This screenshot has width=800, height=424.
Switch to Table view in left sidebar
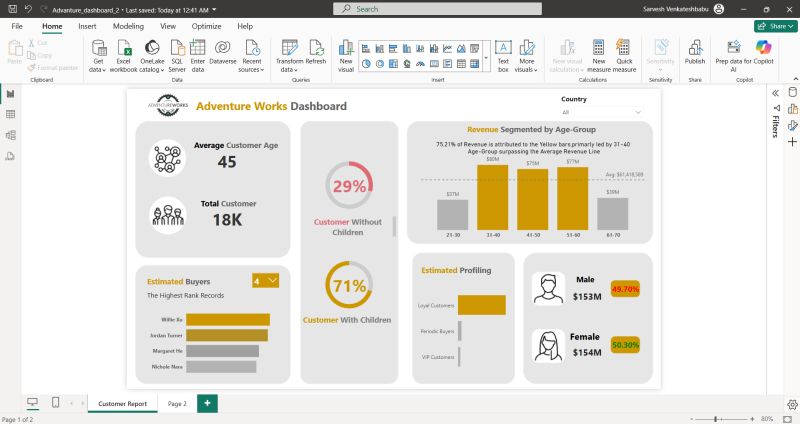[x=10, y=114]
